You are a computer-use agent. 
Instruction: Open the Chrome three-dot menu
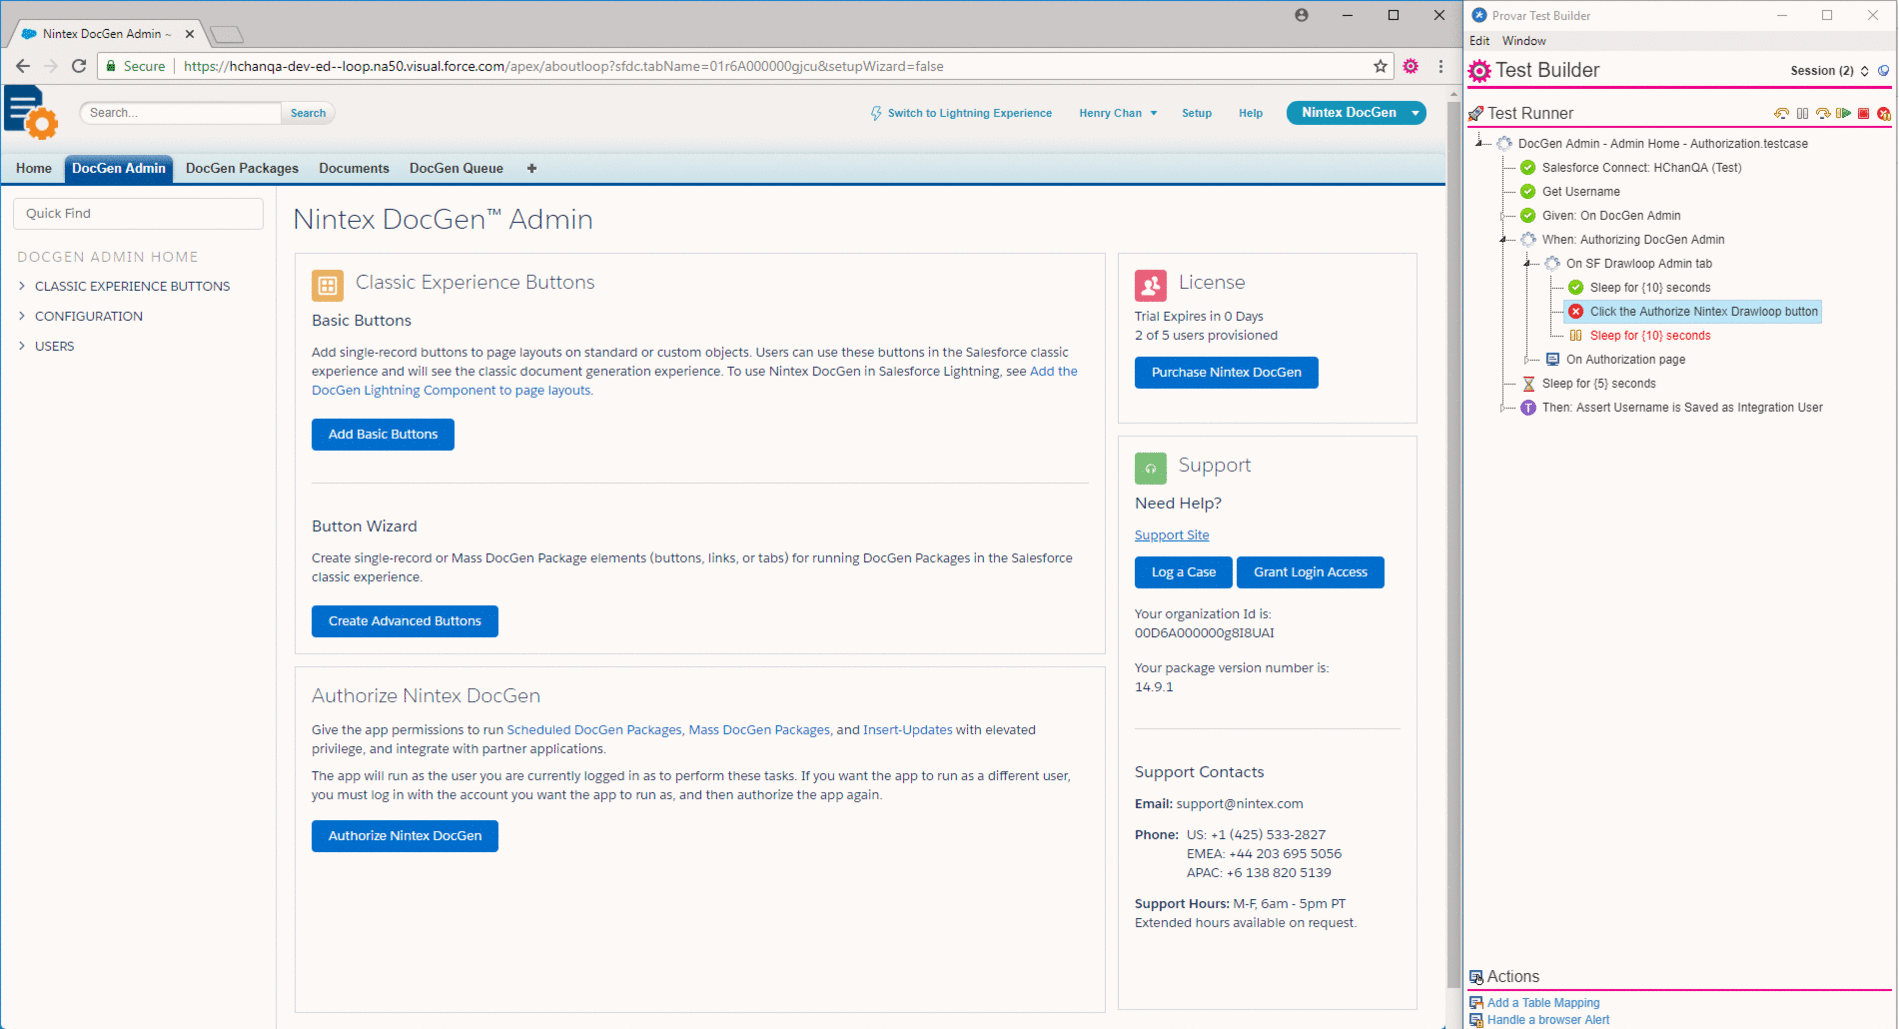click(x=1441, y=66)
